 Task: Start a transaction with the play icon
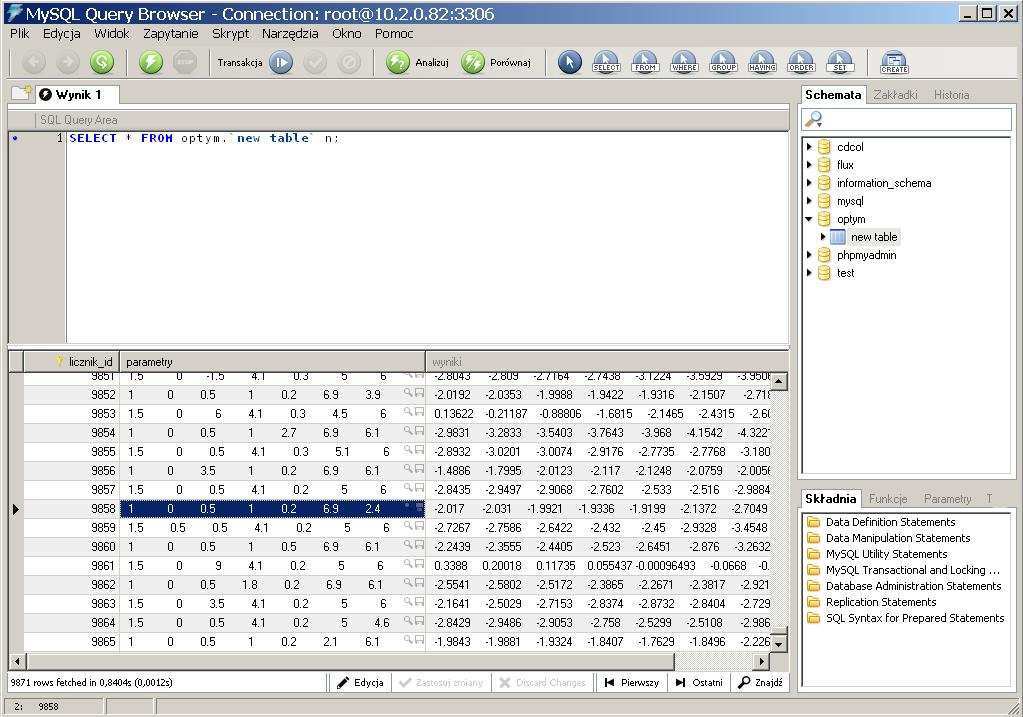click(281, 63)
